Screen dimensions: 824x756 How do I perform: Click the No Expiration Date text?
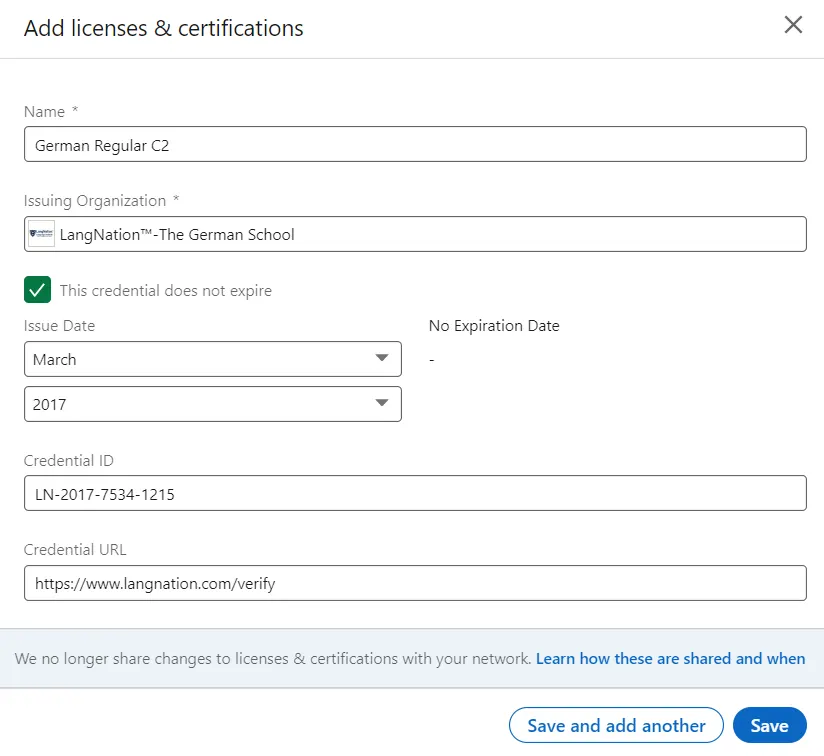494,326
